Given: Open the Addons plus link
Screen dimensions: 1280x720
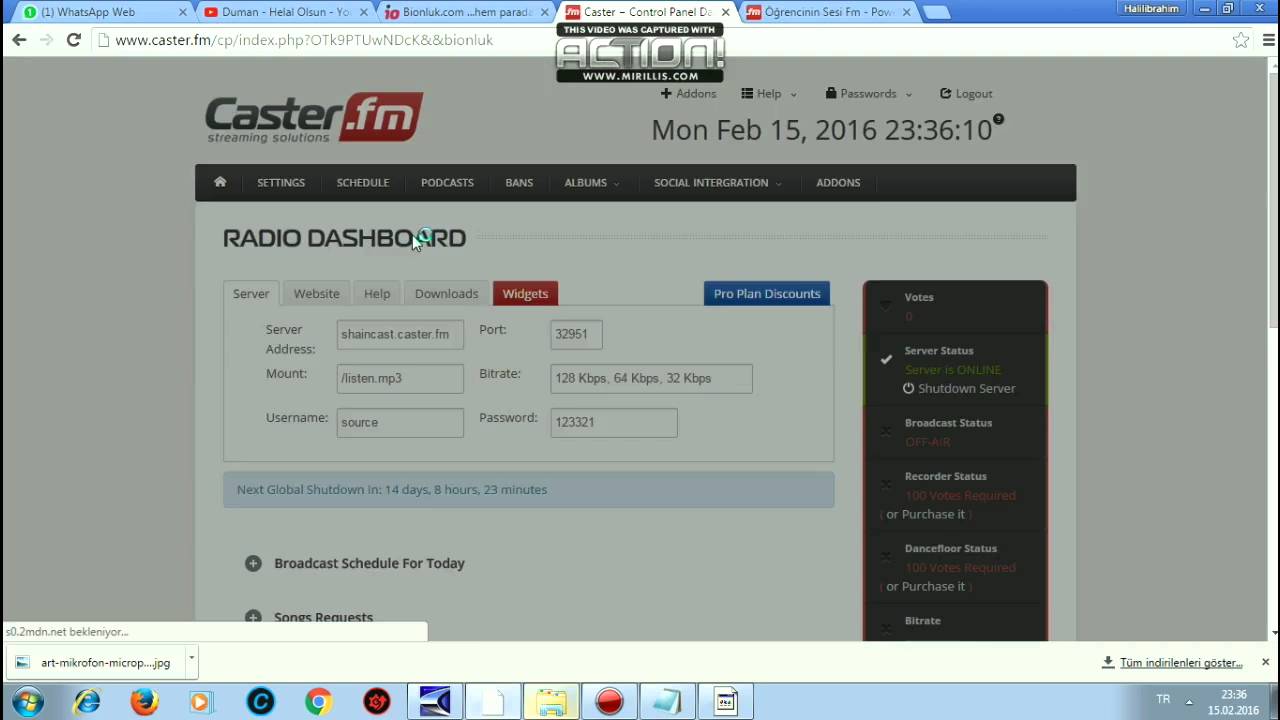Looking at the screenshot, I should (688, 93).
